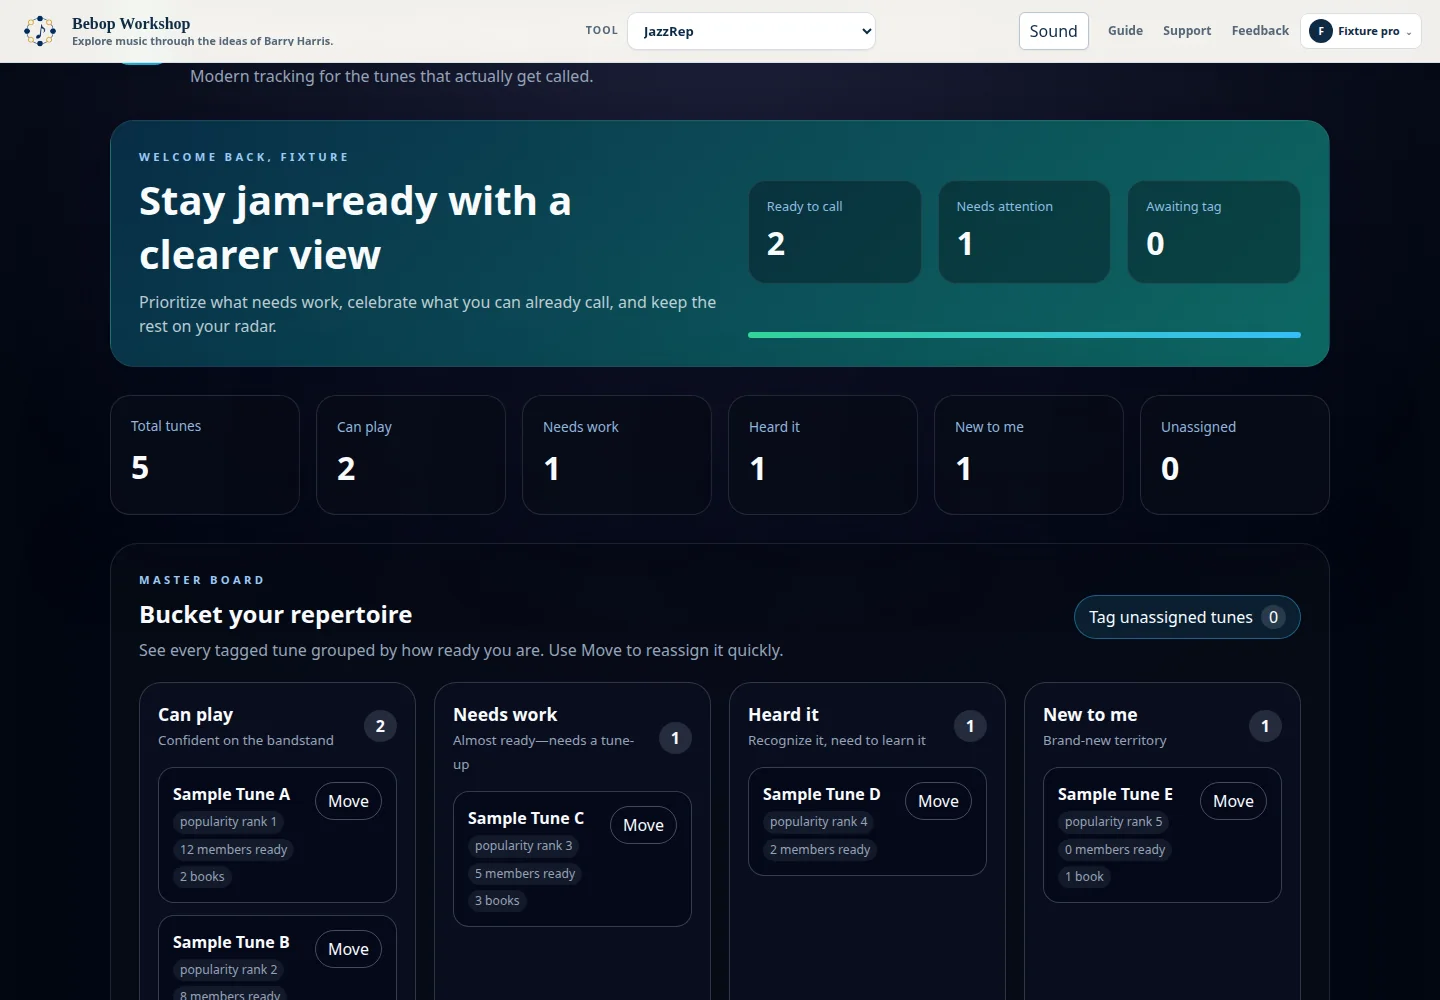Move Sample Tune D to another bucket

[x=938, y=801]
